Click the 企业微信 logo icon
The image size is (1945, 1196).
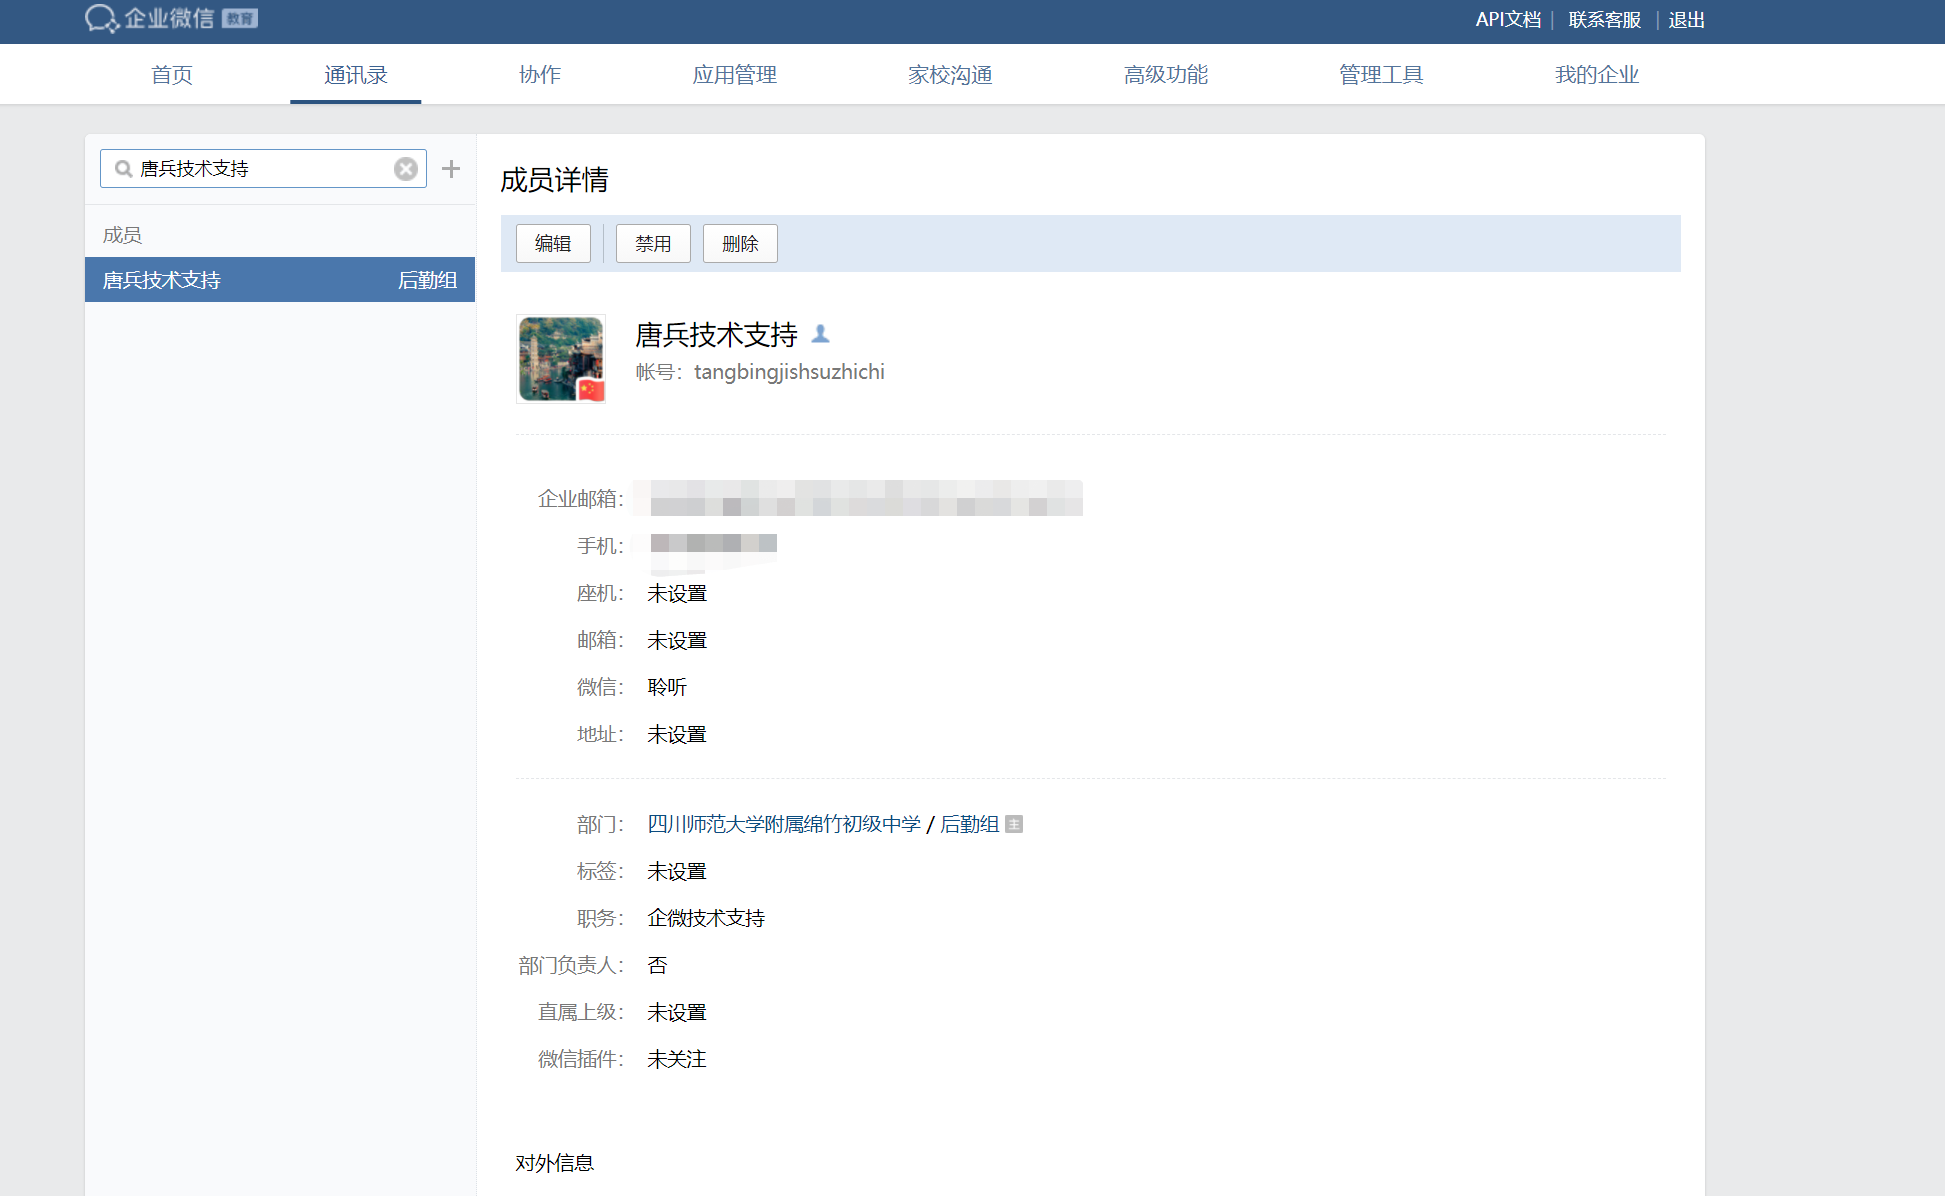tap(101, 19)
